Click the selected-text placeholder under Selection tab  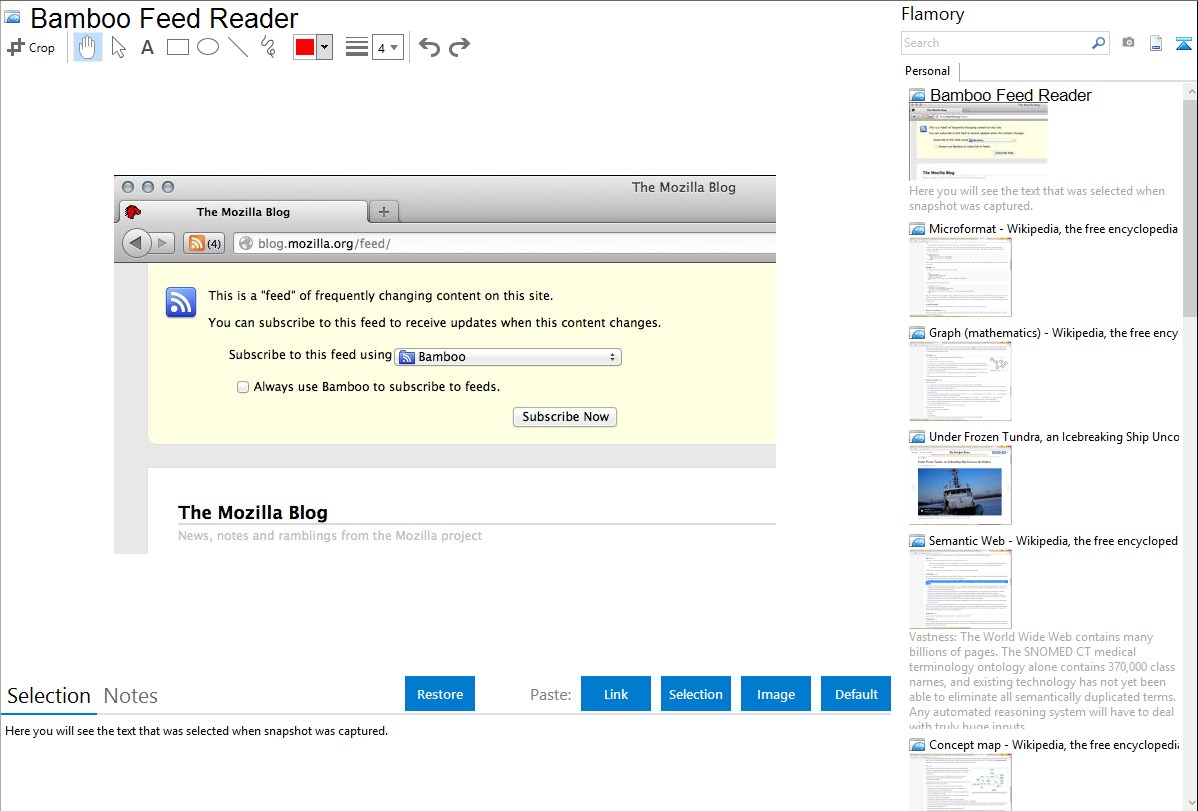(196, 731)
